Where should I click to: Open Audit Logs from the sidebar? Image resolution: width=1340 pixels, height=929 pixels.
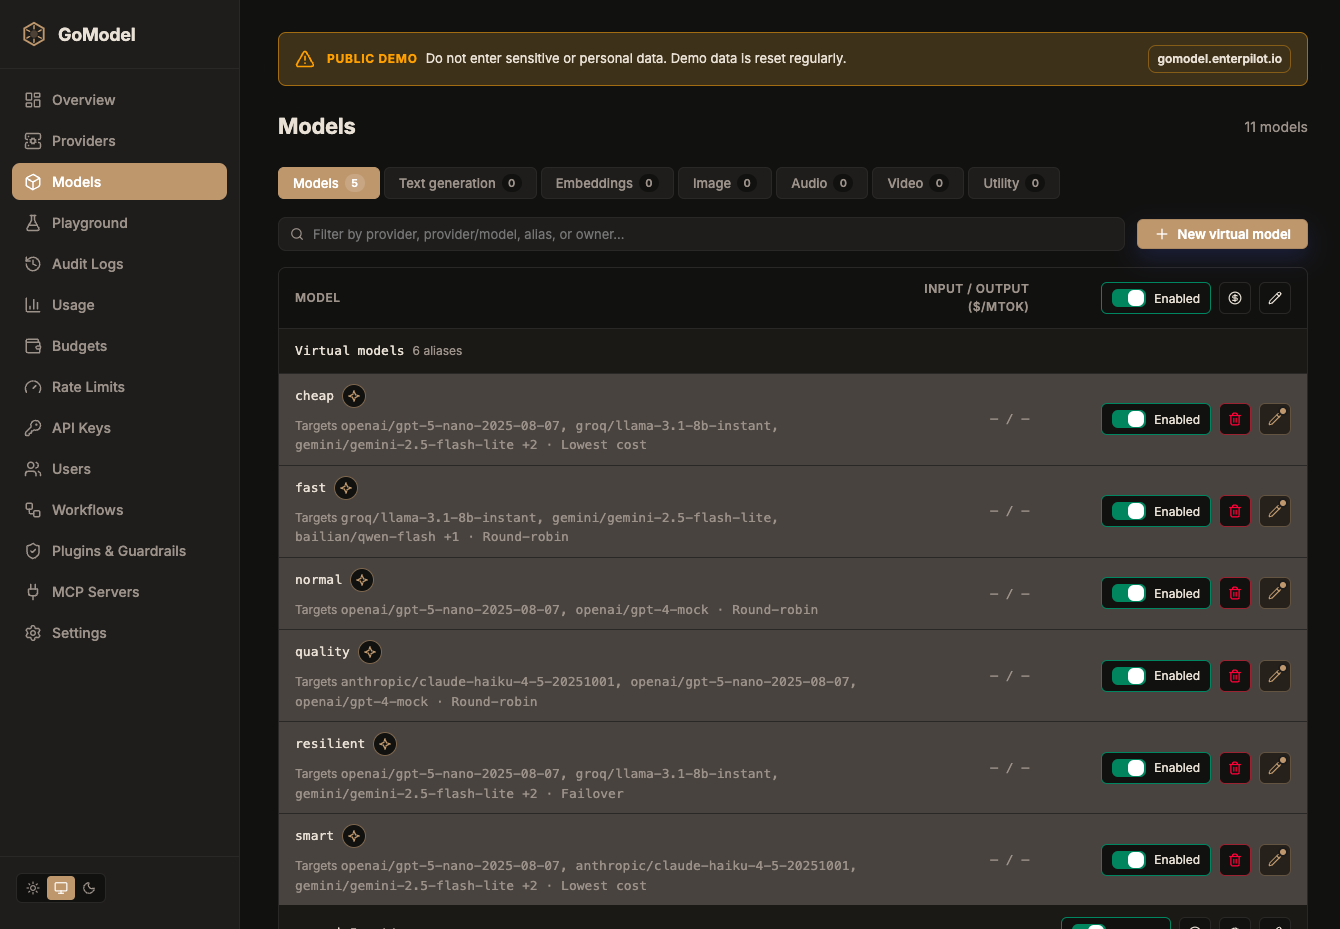coord(119,264)
